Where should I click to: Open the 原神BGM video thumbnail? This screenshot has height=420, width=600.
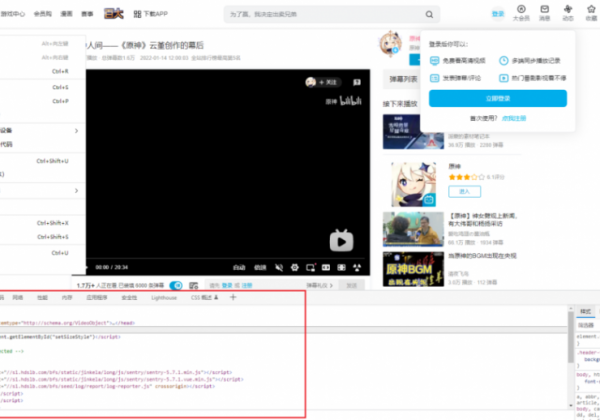[413, 269]
